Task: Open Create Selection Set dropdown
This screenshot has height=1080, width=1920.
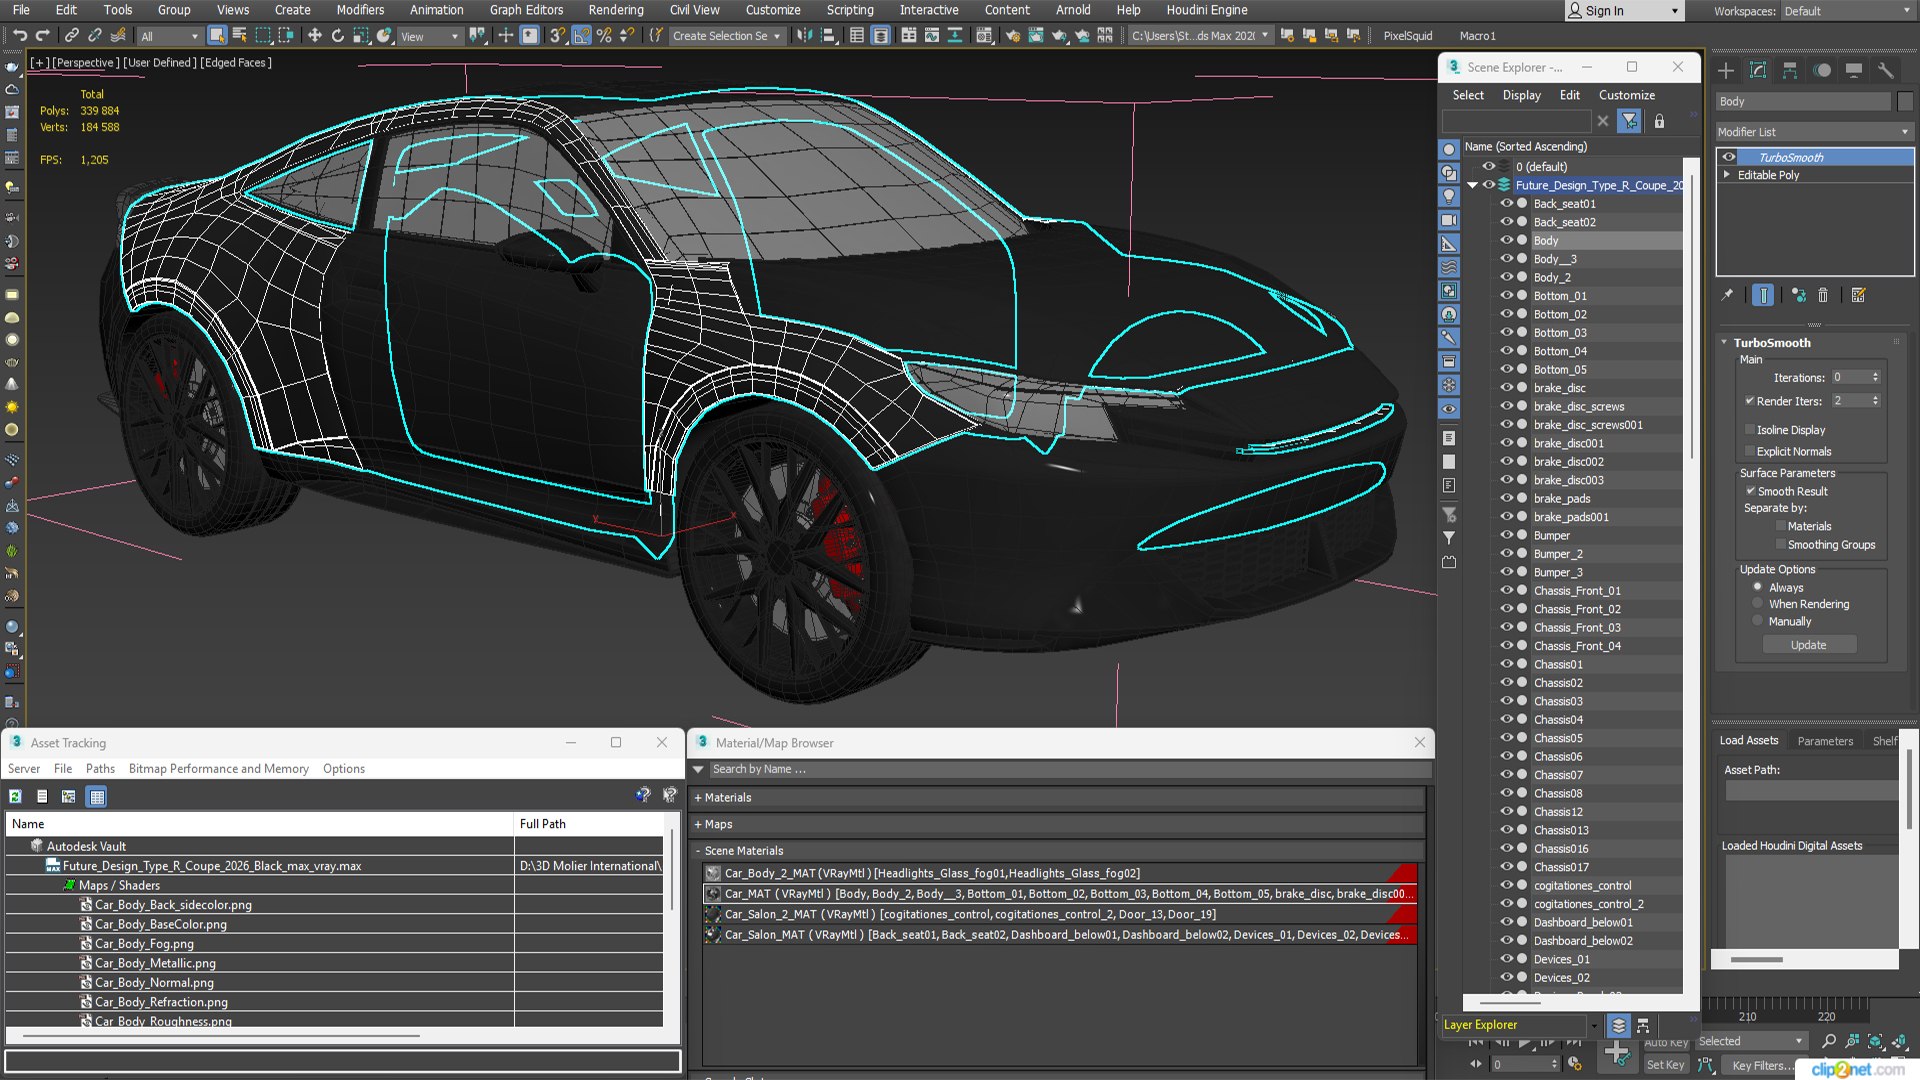Action: (726, 36)
